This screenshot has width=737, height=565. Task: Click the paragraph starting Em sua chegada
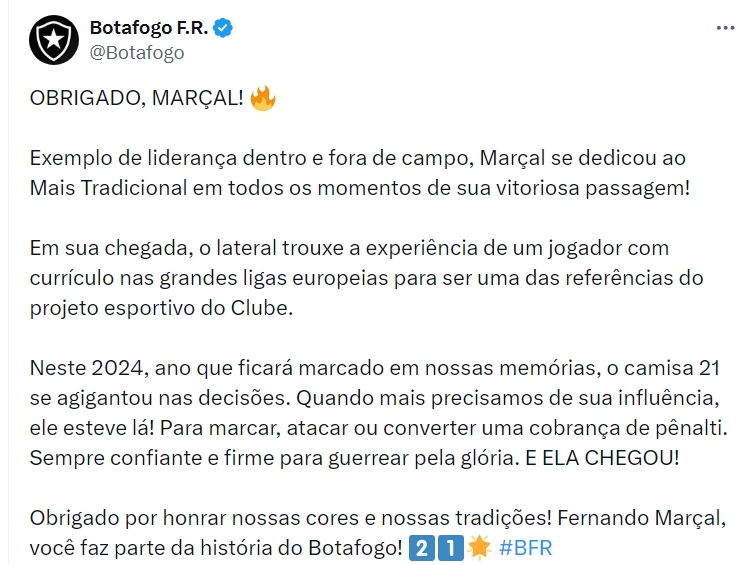coord(367,278)
